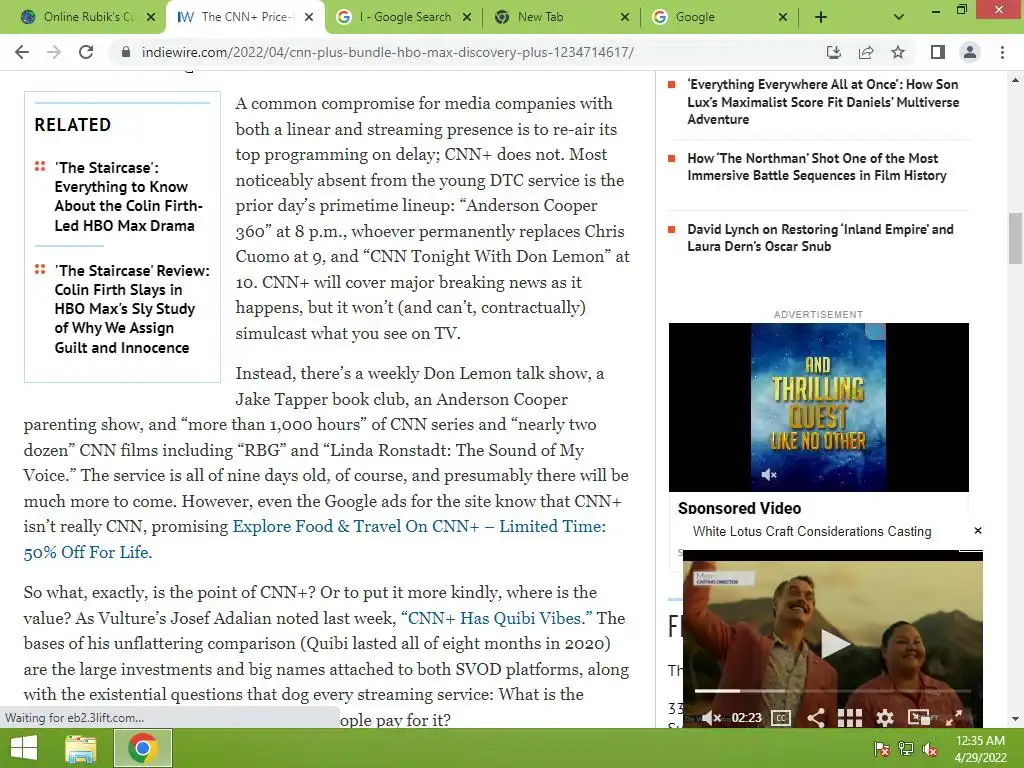The width and height of the screenshot is (1024, 768).
Task: Expand the video to fullscreen
Action: pyautogui.click(x=954, y=717)
